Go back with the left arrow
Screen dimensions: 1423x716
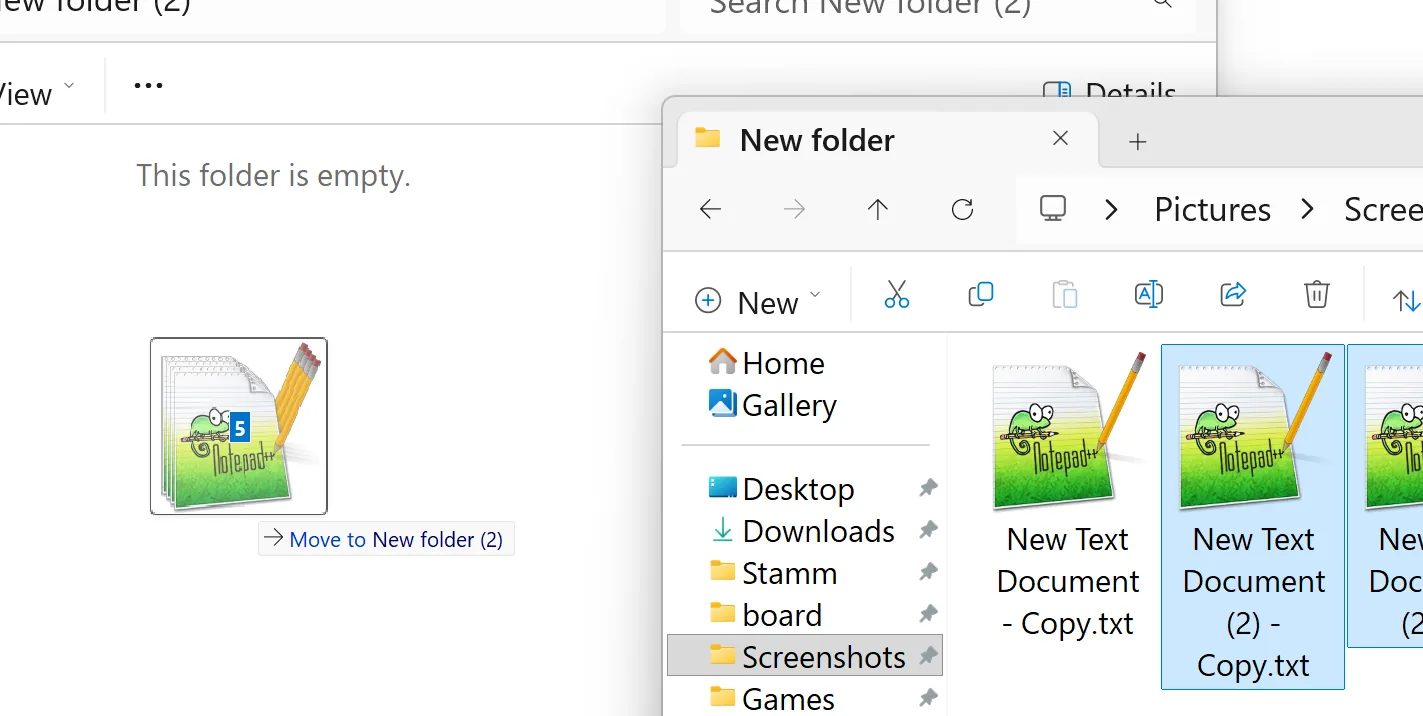710,209
